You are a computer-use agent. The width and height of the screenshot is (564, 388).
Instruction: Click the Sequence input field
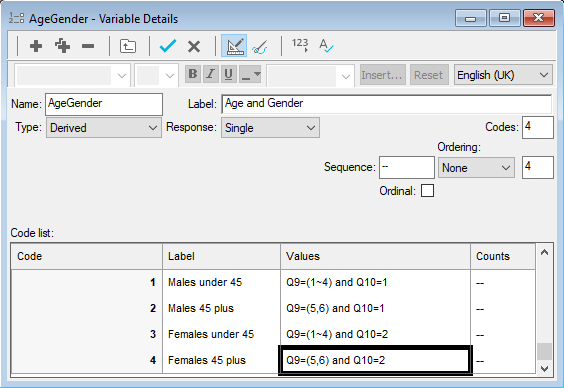click(x=407, y=167)
